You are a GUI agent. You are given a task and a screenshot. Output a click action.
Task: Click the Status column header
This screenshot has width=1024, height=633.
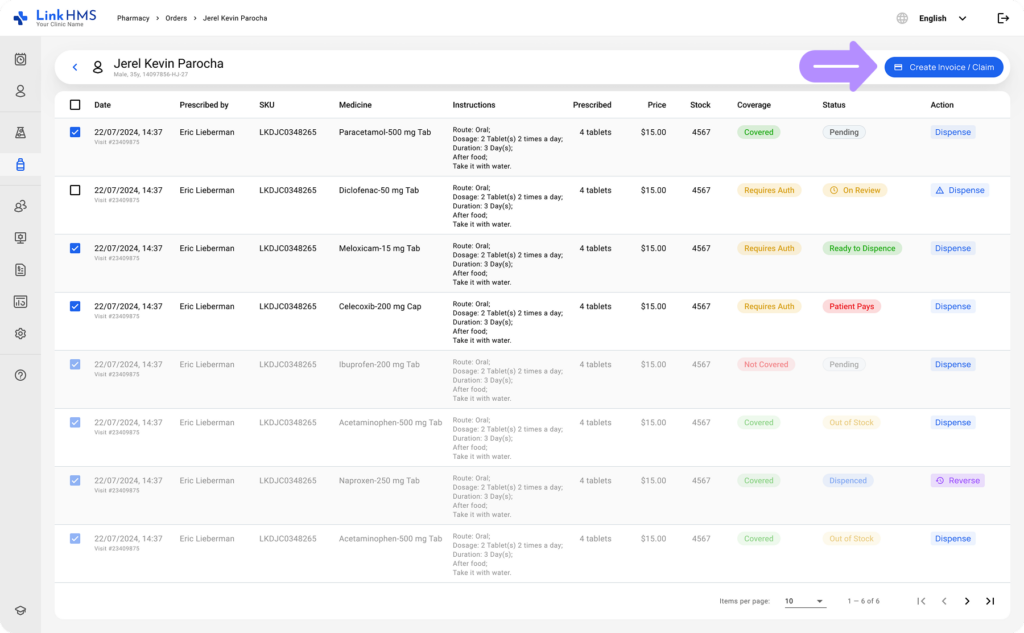[x=833, y=105]
